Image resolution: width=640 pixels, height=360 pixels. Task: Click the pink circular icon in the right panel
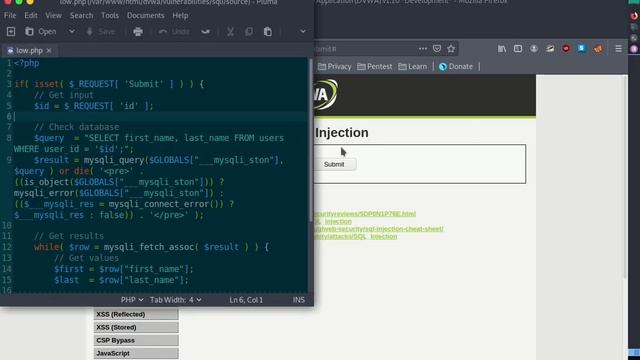click(634, 49)
